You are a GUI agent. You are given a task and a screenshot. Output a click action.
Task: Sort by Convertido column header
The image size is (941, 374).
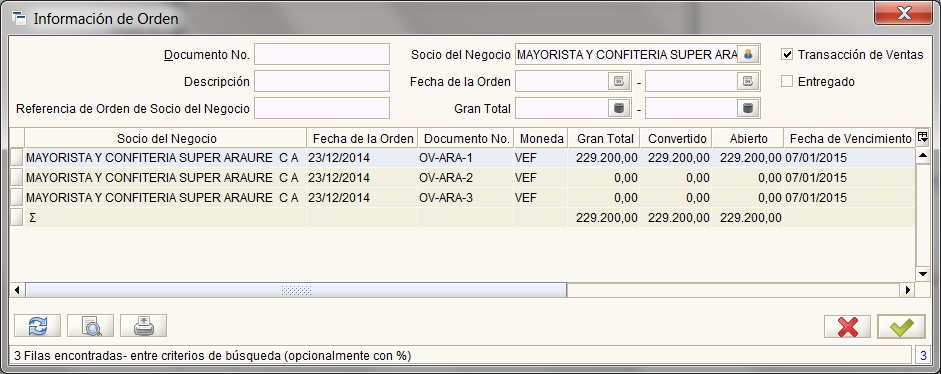[x=676, y=138]
